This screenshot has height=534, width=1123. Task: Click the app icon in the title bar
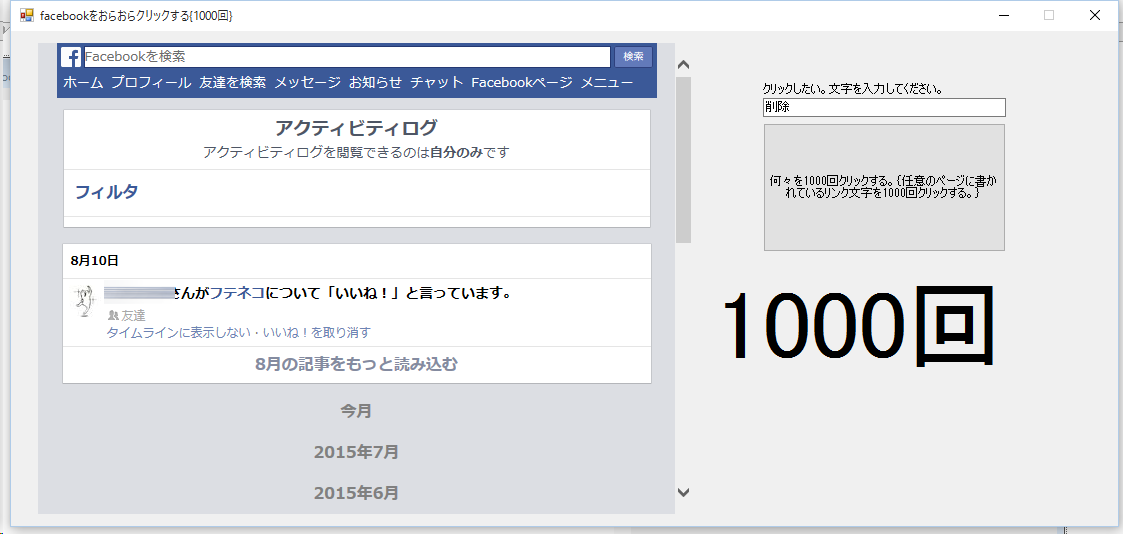[x=26, y=15]
